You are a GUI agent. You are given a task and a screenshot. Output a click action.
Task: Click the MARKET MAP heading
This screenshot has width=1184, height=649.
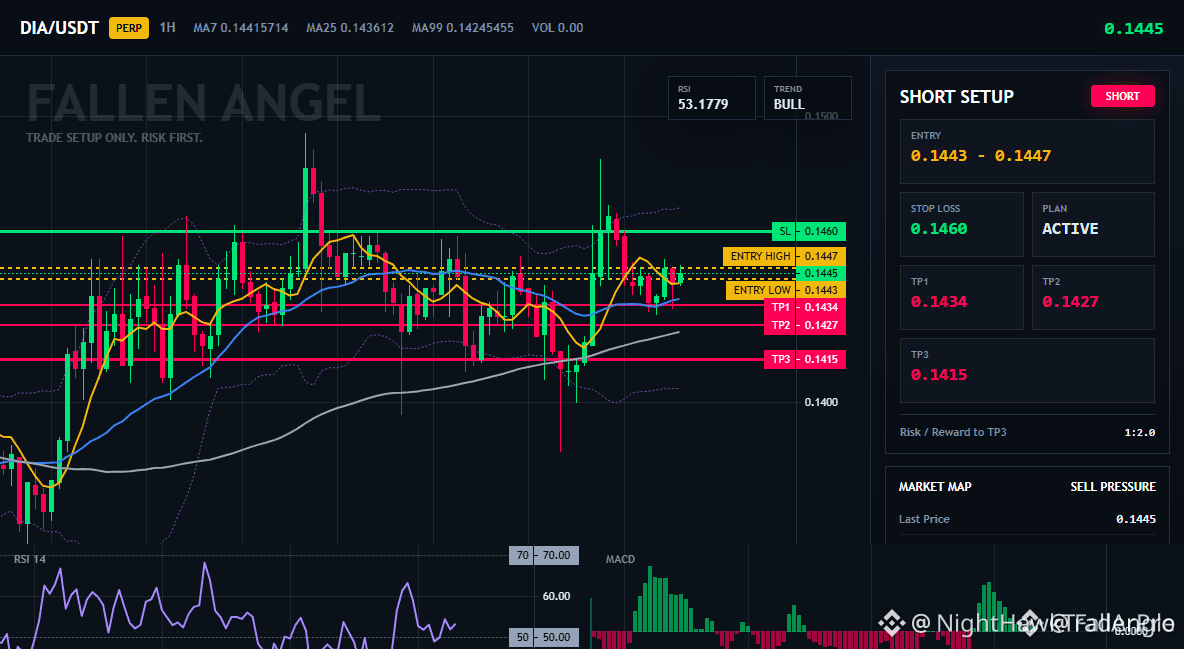(x=935, y=487)
